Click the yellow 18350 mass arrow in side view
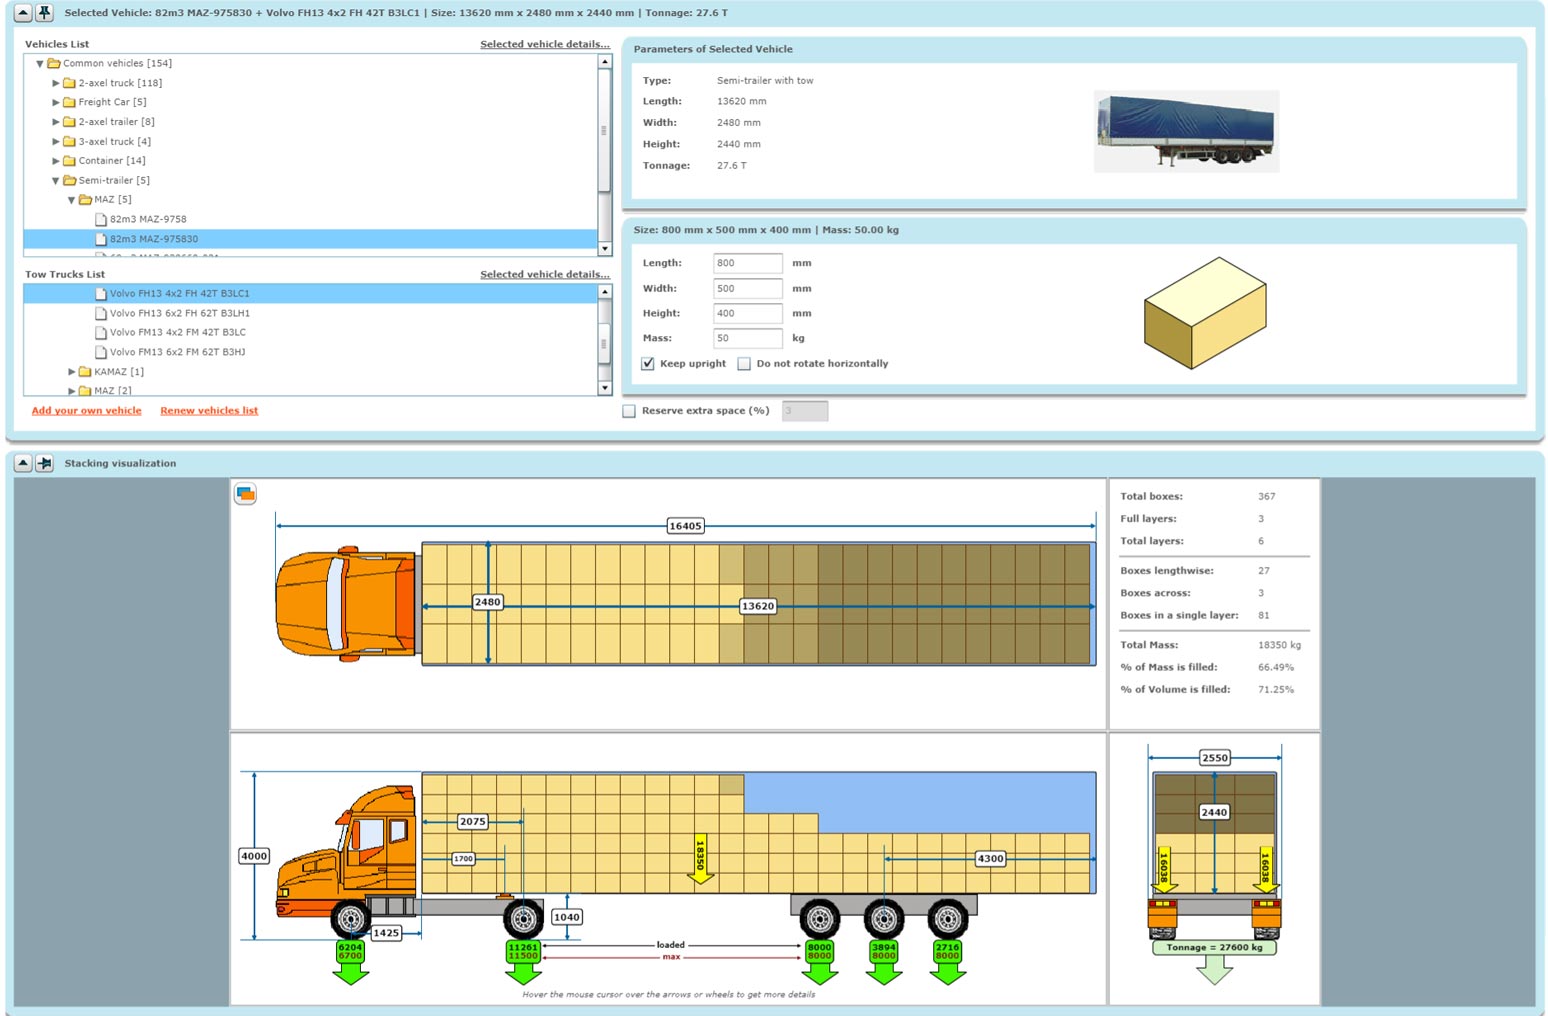The height and width of the screenshot is (1016, 1548). click(x=700, y=859)
